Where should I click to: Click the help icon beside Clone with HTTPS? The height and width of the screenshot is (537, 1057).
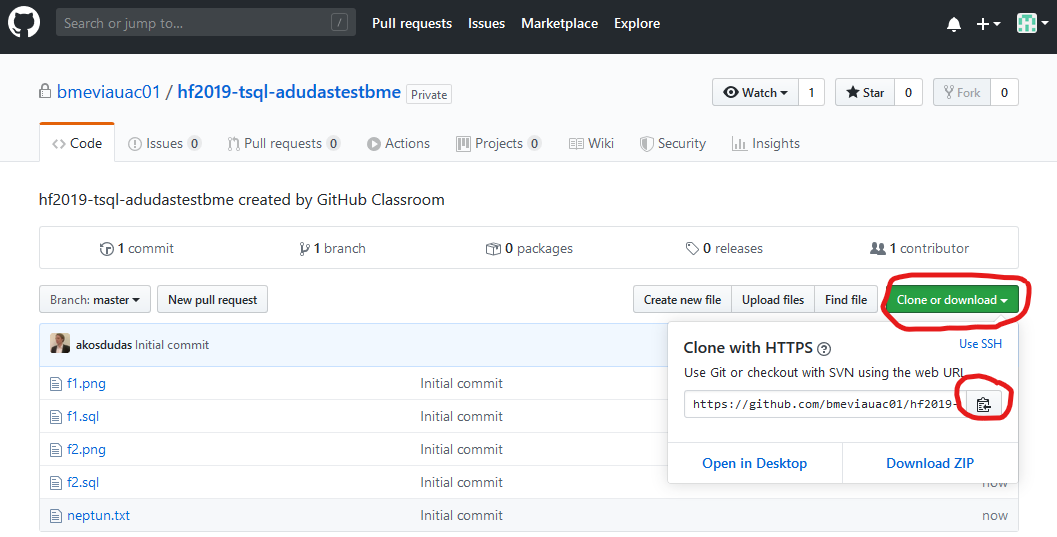pyautogui.click(x=824, y=349)
